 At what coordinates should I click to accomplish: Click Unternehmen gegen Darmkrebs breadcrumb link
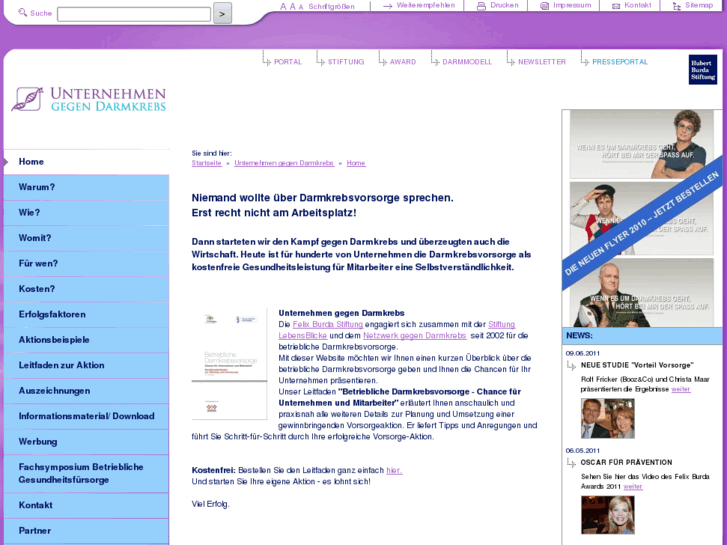point(284,163)
